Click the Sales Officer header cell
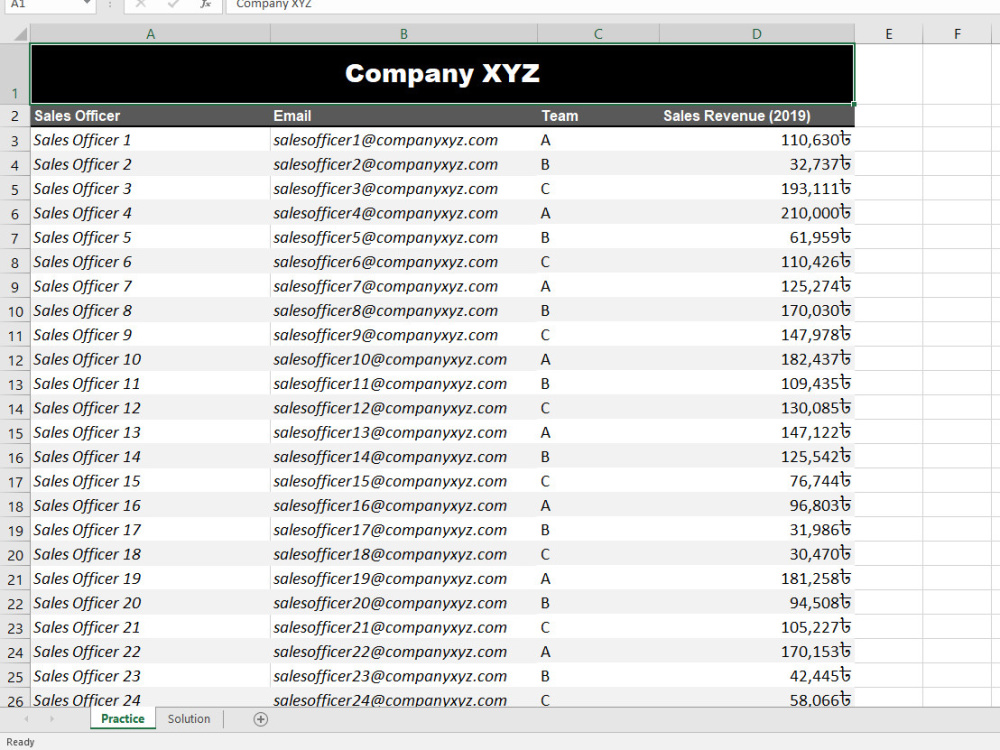The height and width of the screenshot is (750, 1000). (x=151, y=116)
